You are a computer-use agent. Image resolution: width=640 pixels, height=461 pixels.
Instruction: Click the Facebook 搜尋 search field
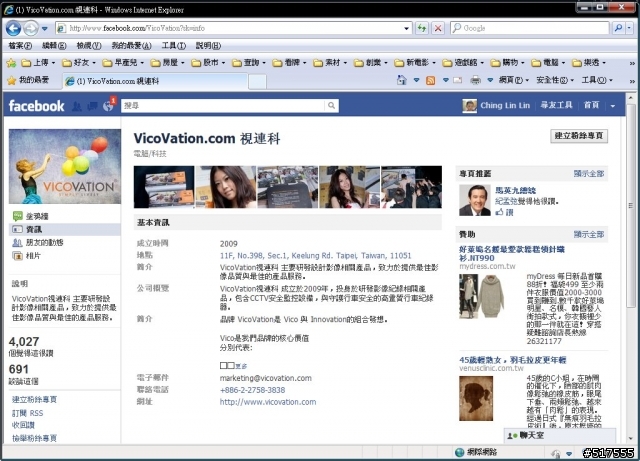(x=223, y=106)
